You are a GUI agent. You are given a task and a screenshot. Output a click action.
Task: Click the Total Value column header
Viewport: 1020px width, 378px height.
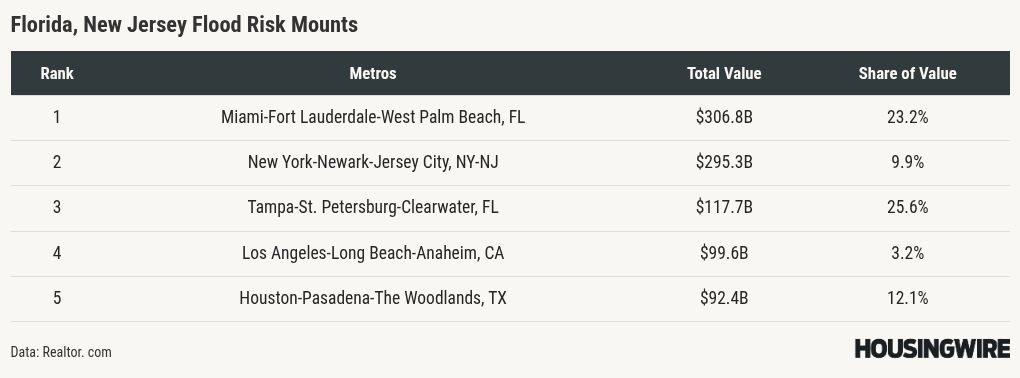click(724, 73)
